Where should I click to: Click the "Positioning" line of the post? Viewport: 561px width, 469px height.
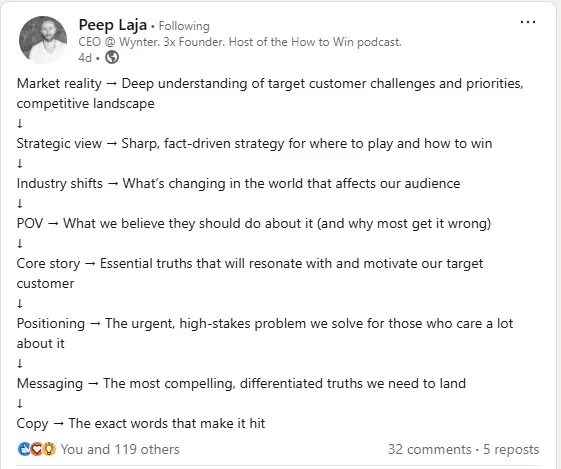pyautogui.click(x=265, y=333)
